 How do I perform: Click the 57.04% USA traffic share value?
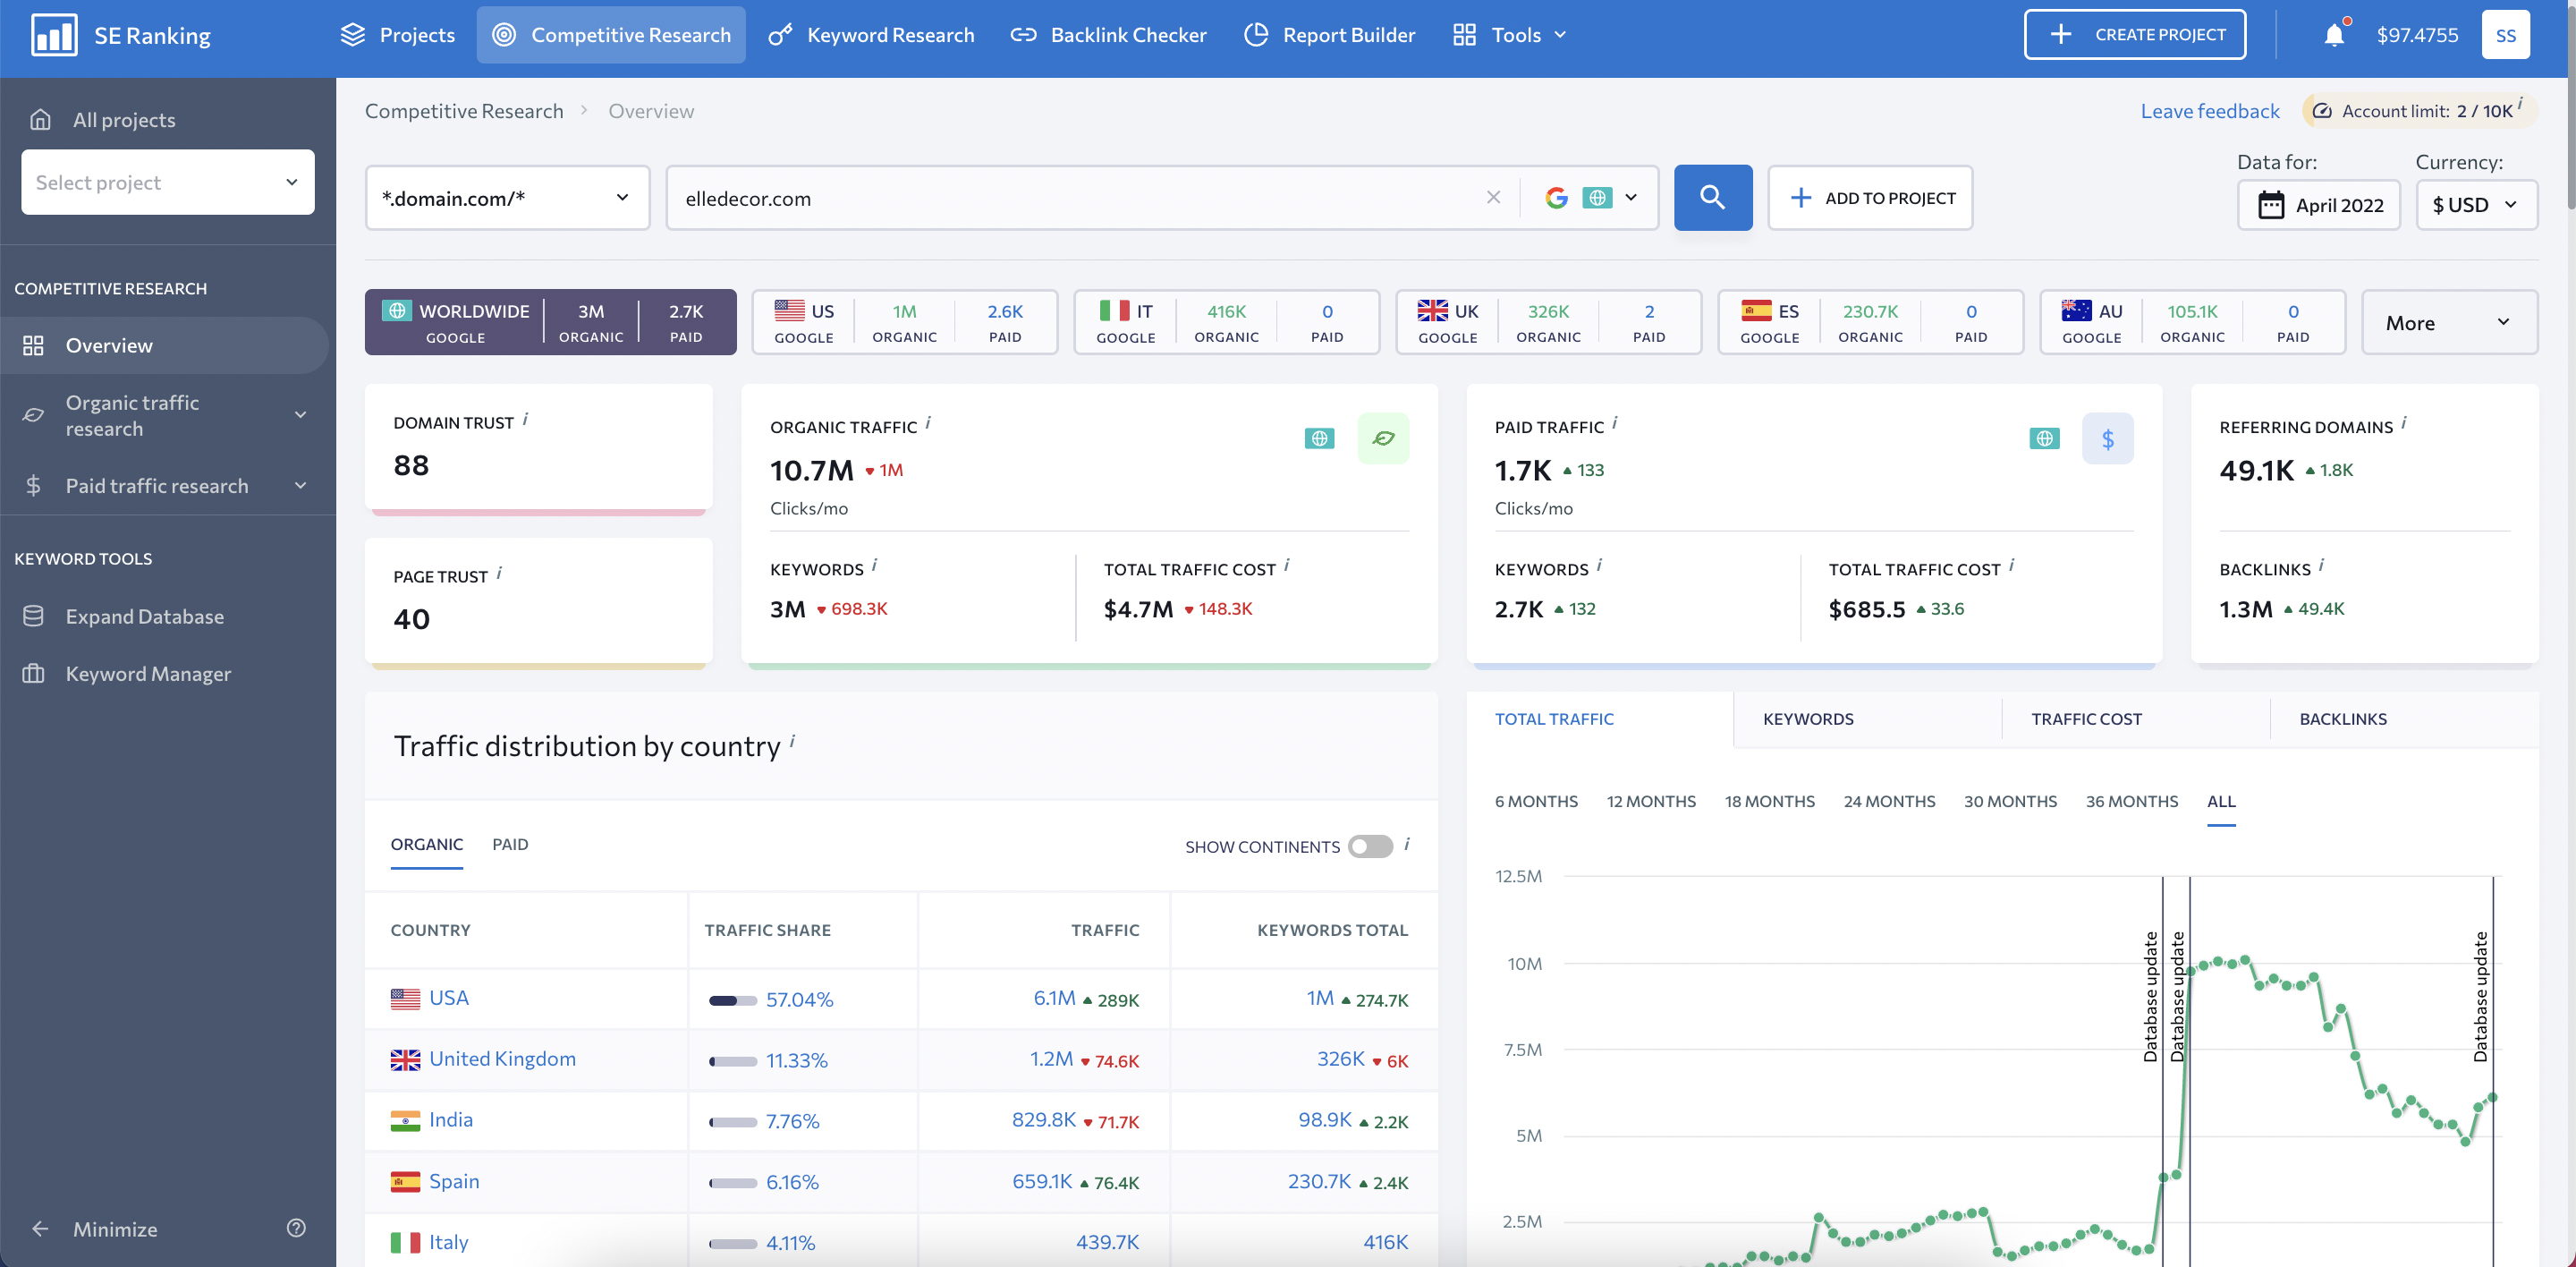click(x=799, y=999)
